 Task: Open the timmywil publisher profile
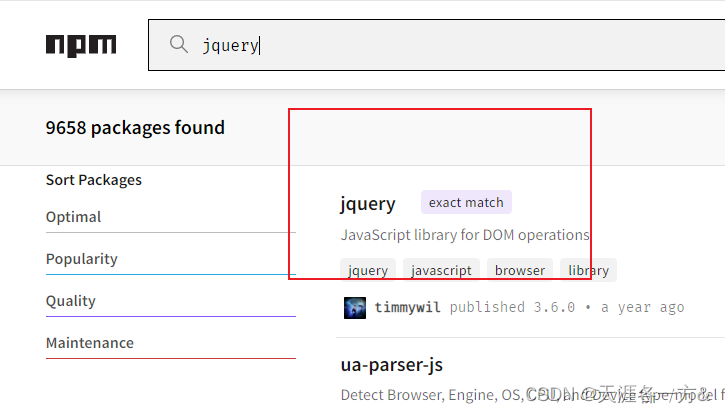(x=408, y=307)
